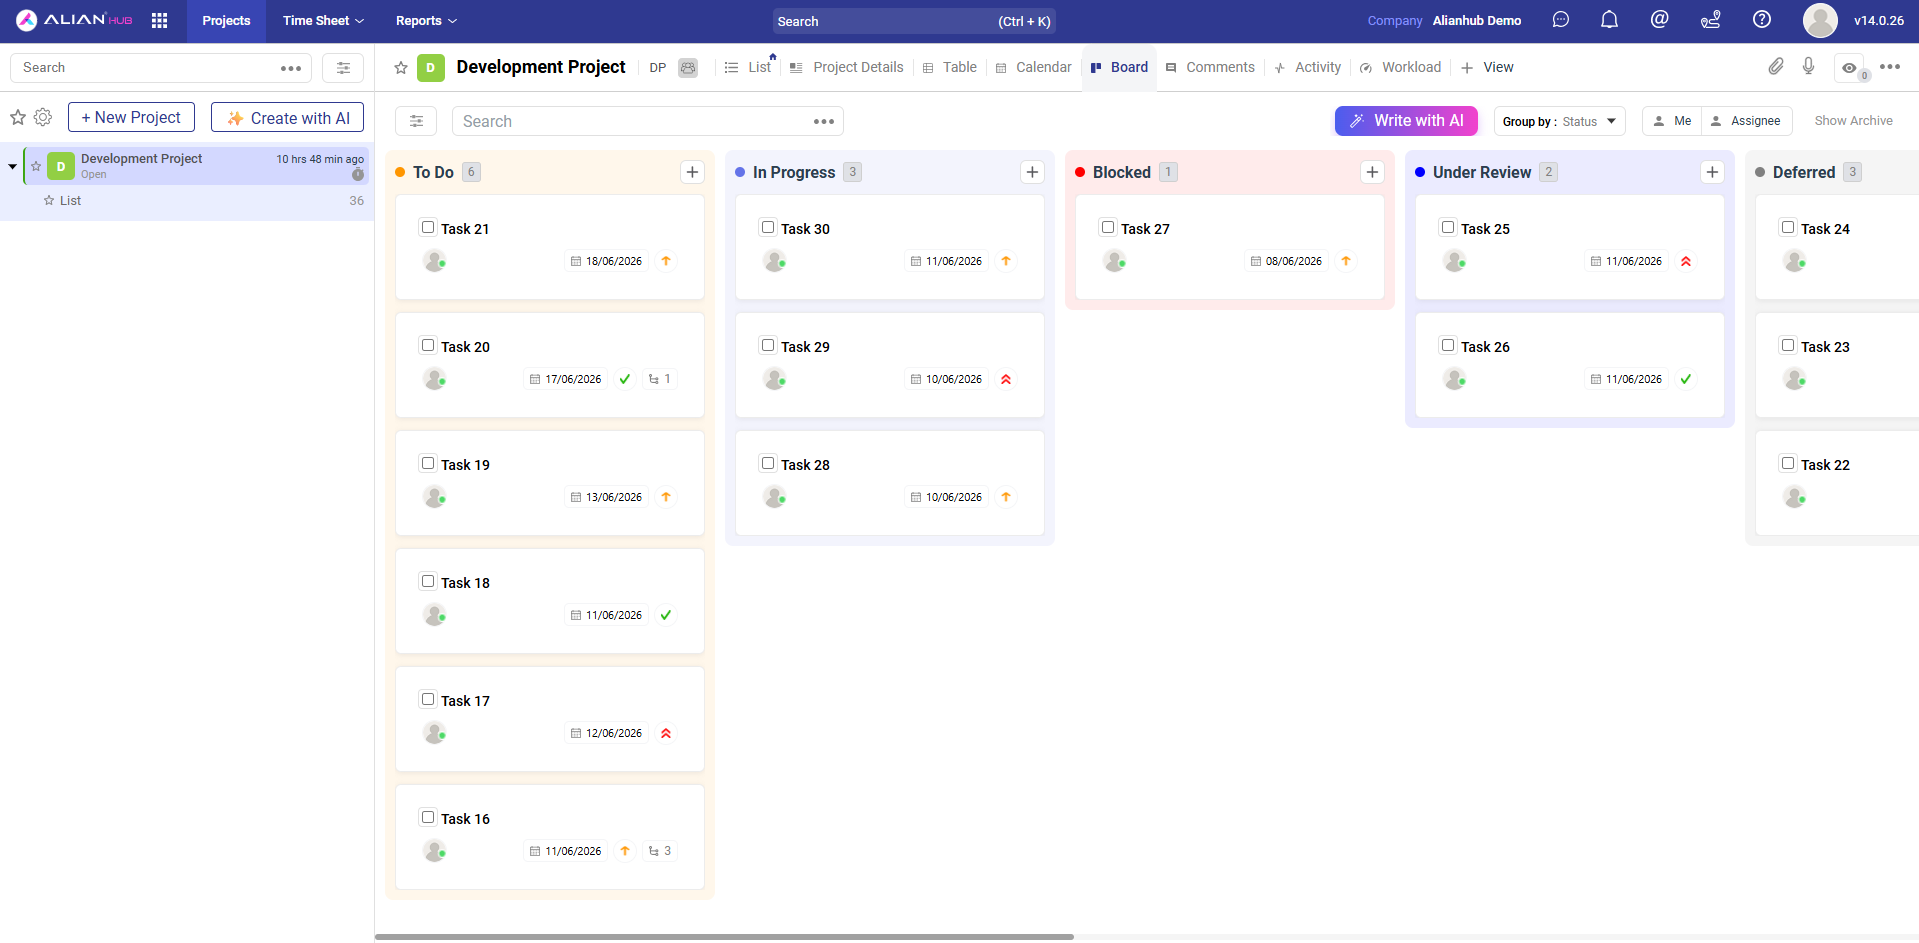Open sidebar search options ellipsis
The width and height of the screenshot is (1919, 943).
291,68
